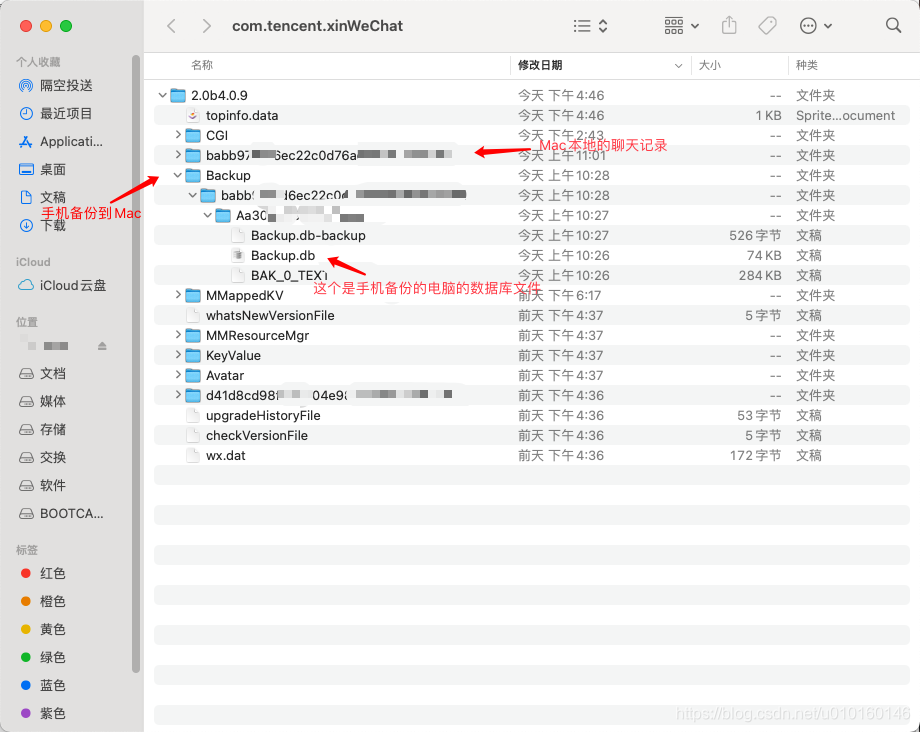
Task: Collapse the Aa30 folder
Action: 208,215
